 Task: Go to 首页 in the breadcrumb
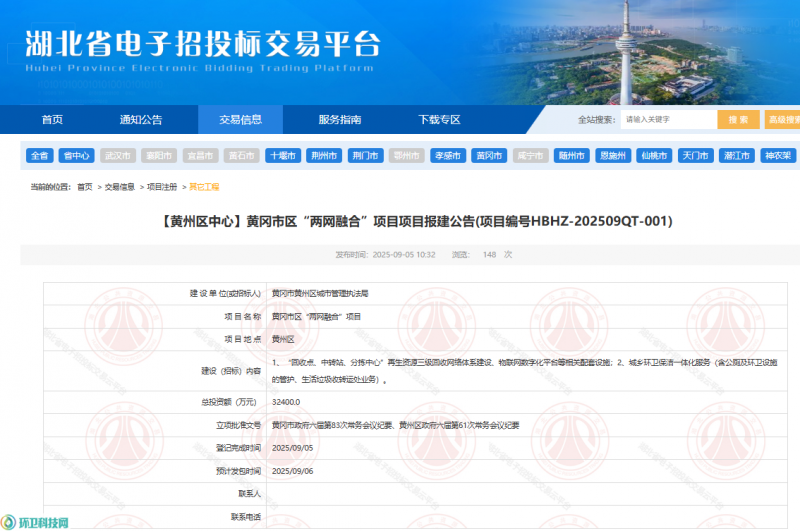[85, 187]
